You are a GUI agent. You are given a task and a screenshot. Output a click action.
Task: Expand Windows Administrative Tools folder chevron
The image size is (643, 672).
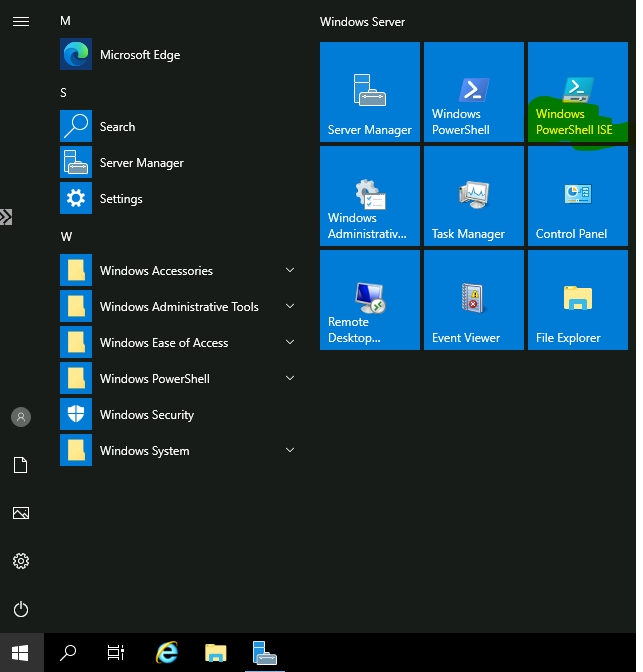coord(290,306)
